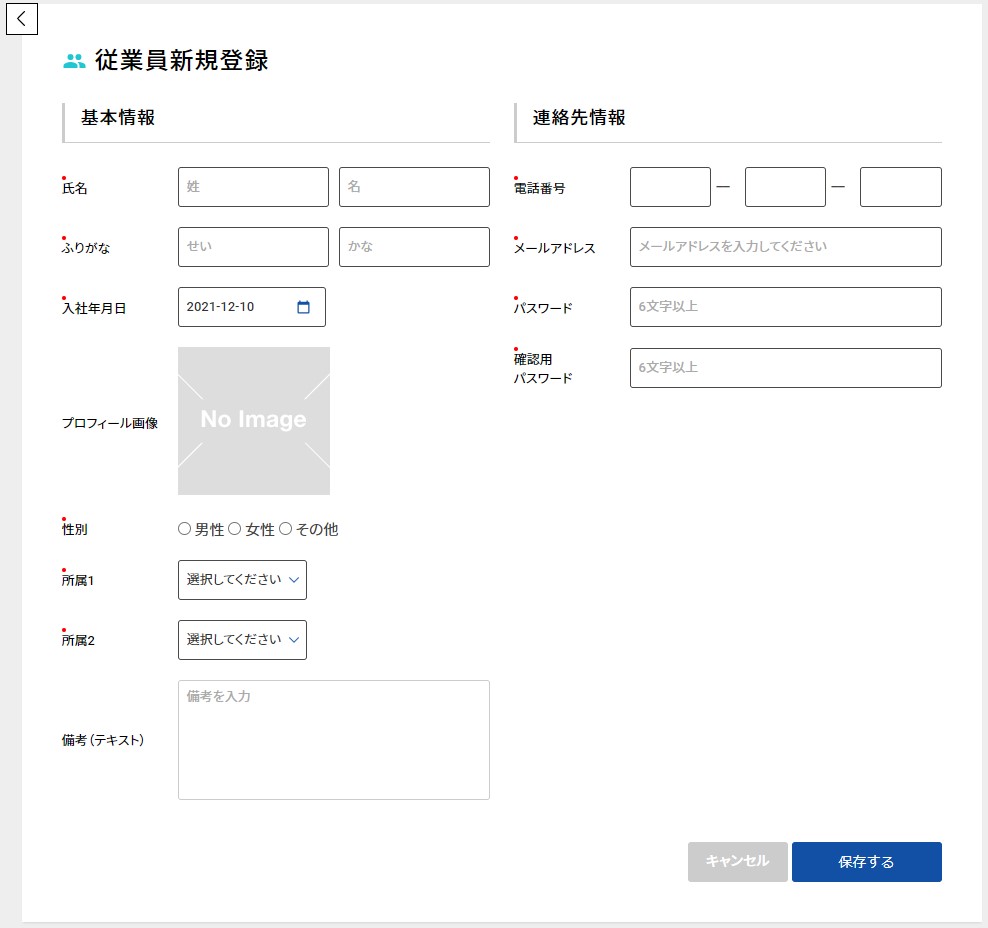Select the その他 radio button
This screenshot has width=988, height=928.
286,529
